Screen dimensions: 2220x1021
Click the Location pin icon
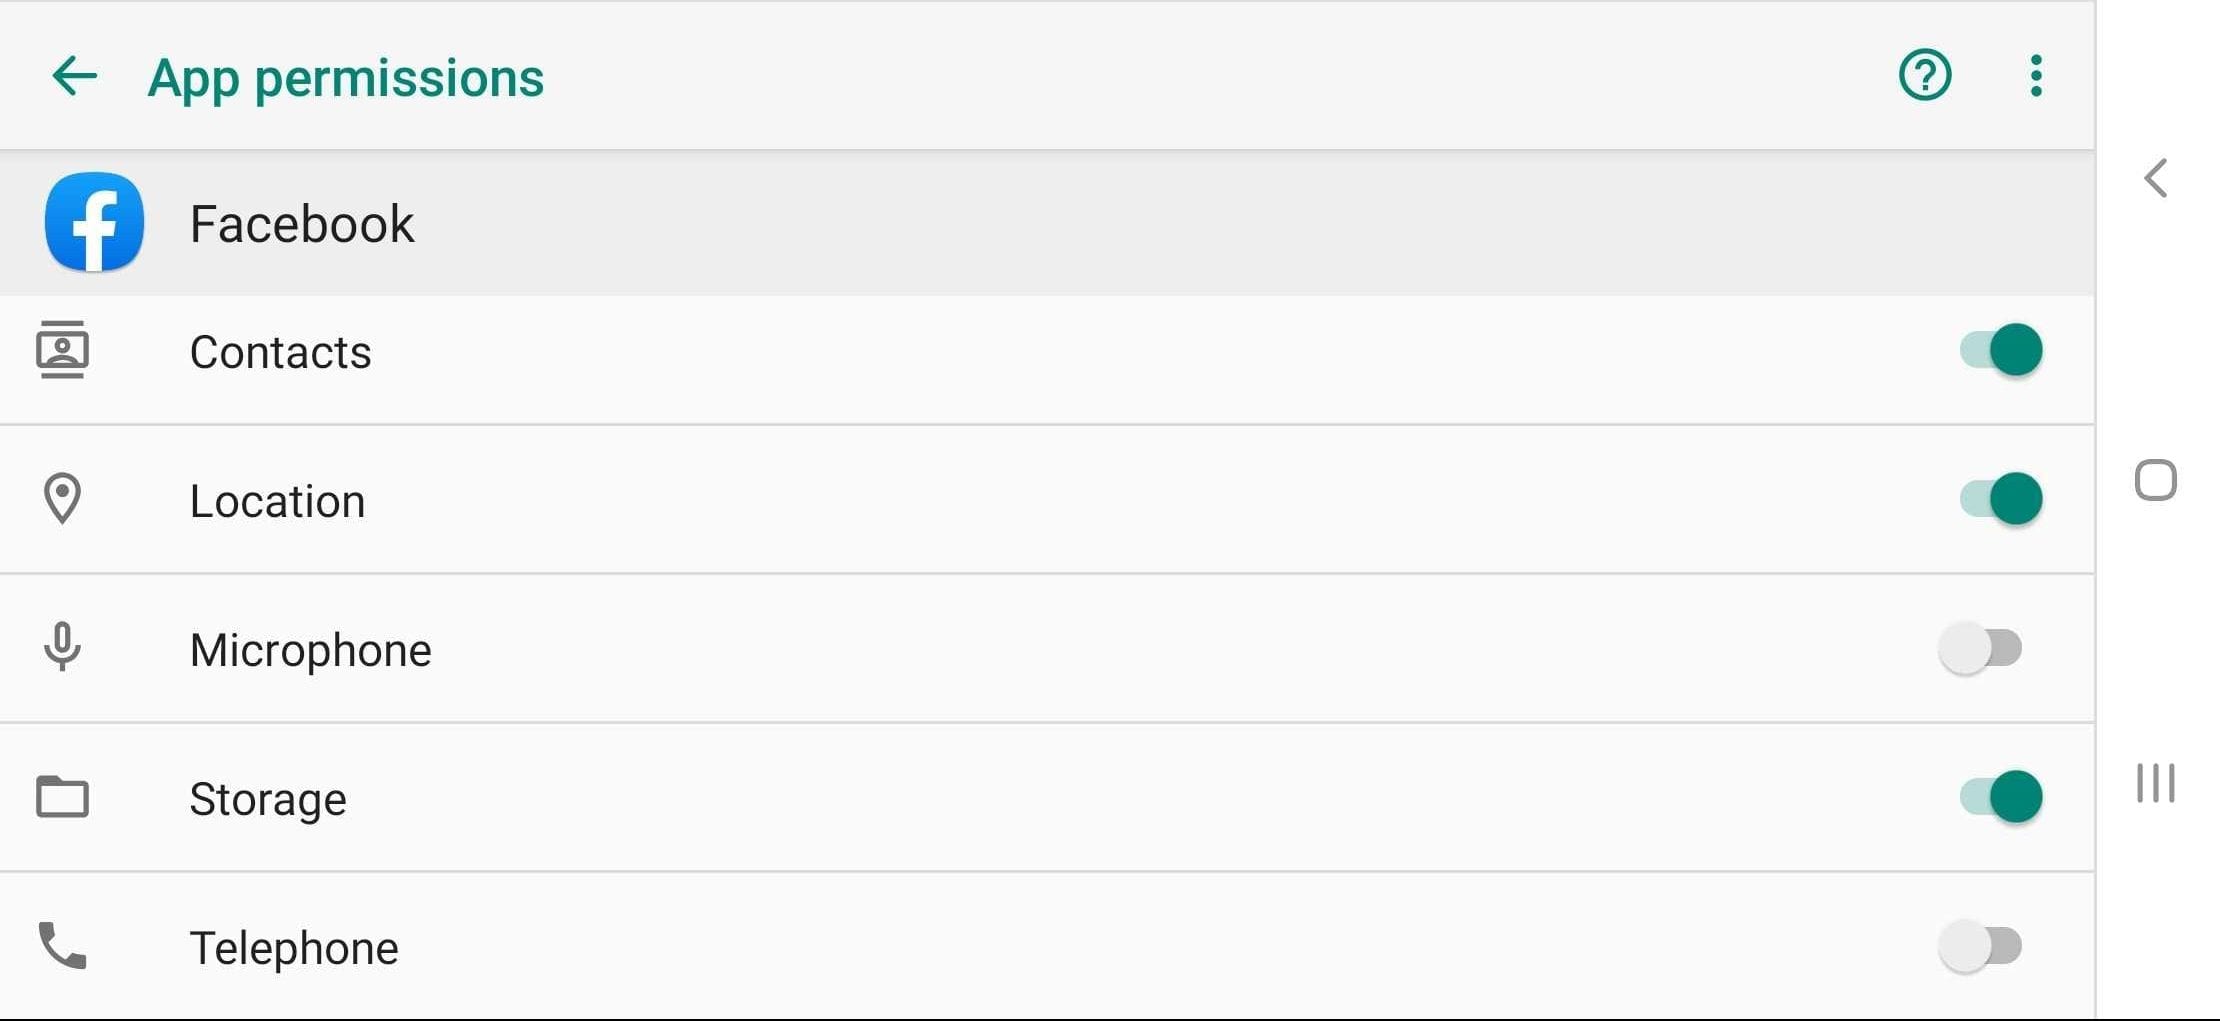point(62,498)
